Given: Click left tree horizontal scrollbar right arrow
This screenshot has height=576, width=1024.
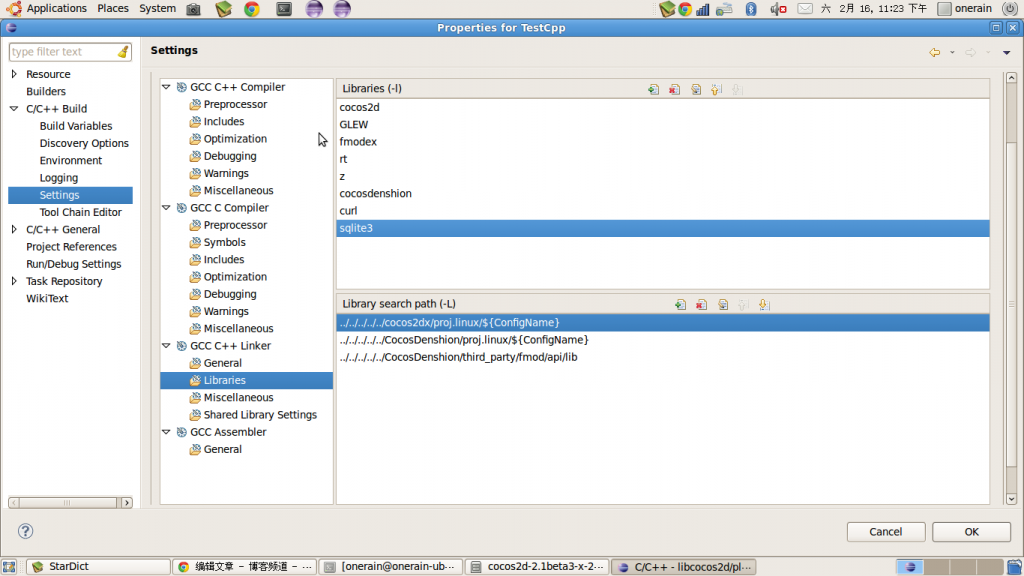Looking at the screenshot, I should pyautogui.click(x=127, y=503).
